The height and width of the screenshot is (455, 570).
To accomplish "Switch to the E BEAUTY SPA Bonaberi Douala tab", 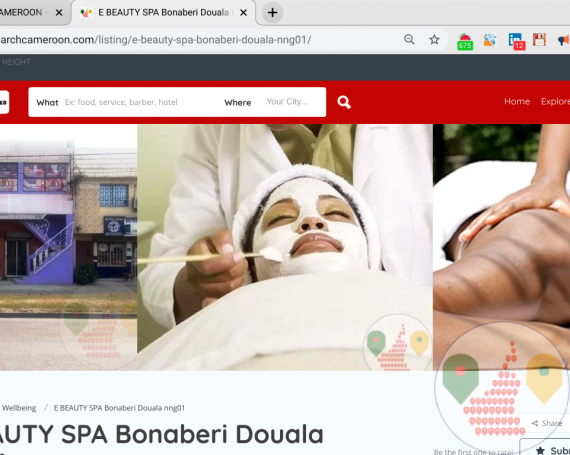I will tap(163, 13).
